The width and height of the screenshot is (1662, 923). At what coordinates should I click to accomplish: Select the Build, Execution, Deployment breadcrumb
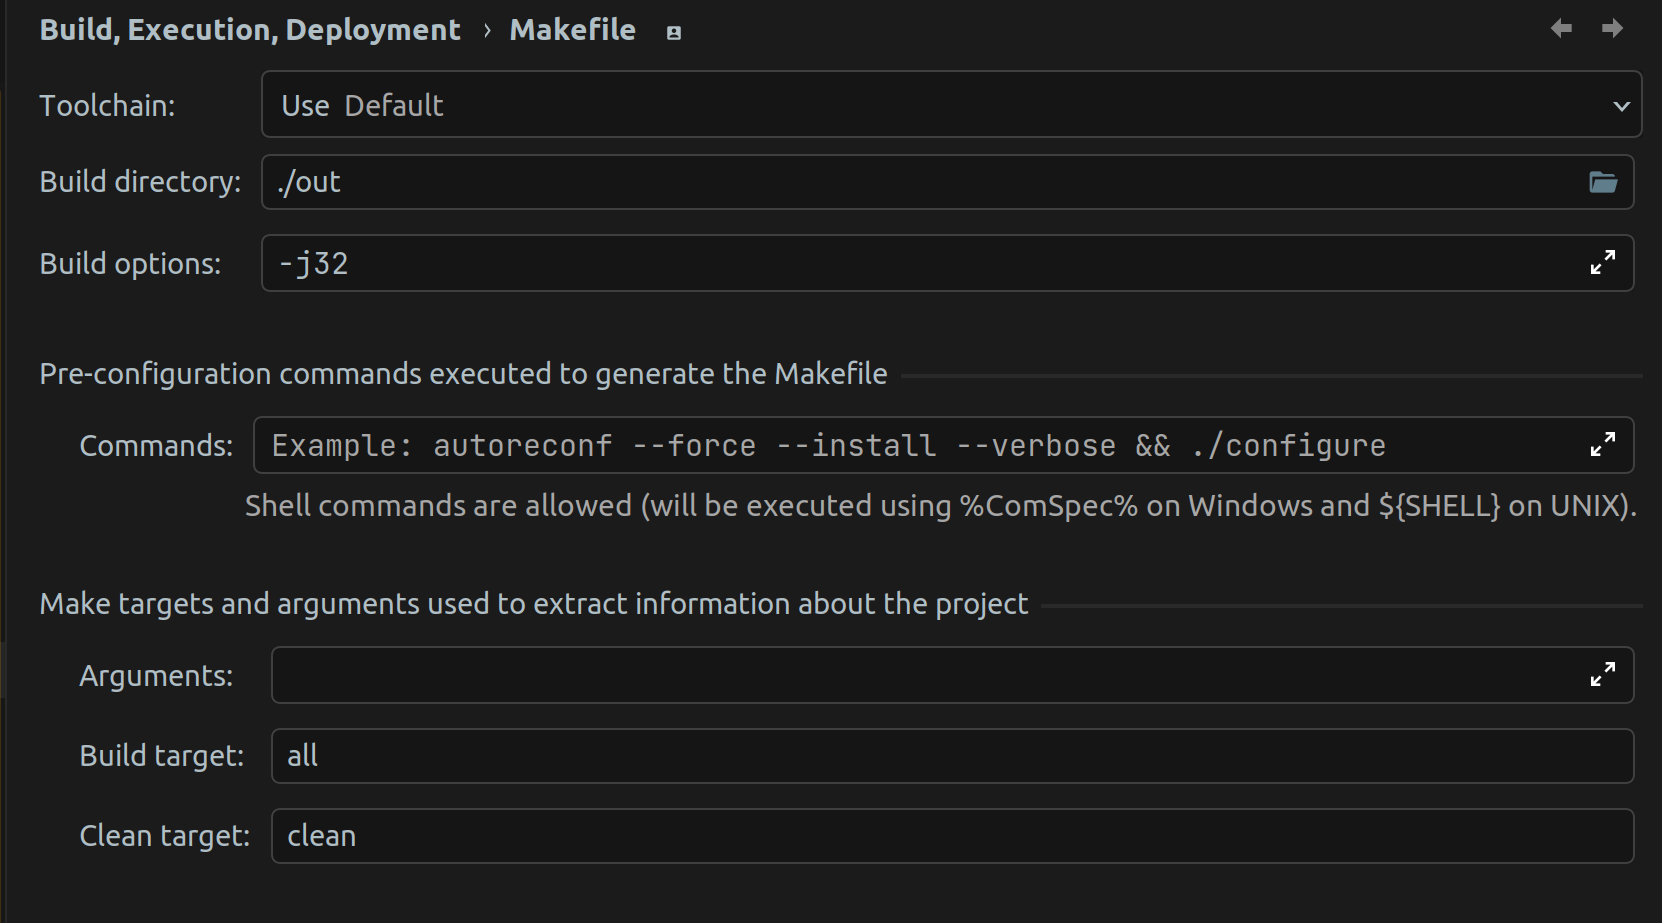click(249, 29)
